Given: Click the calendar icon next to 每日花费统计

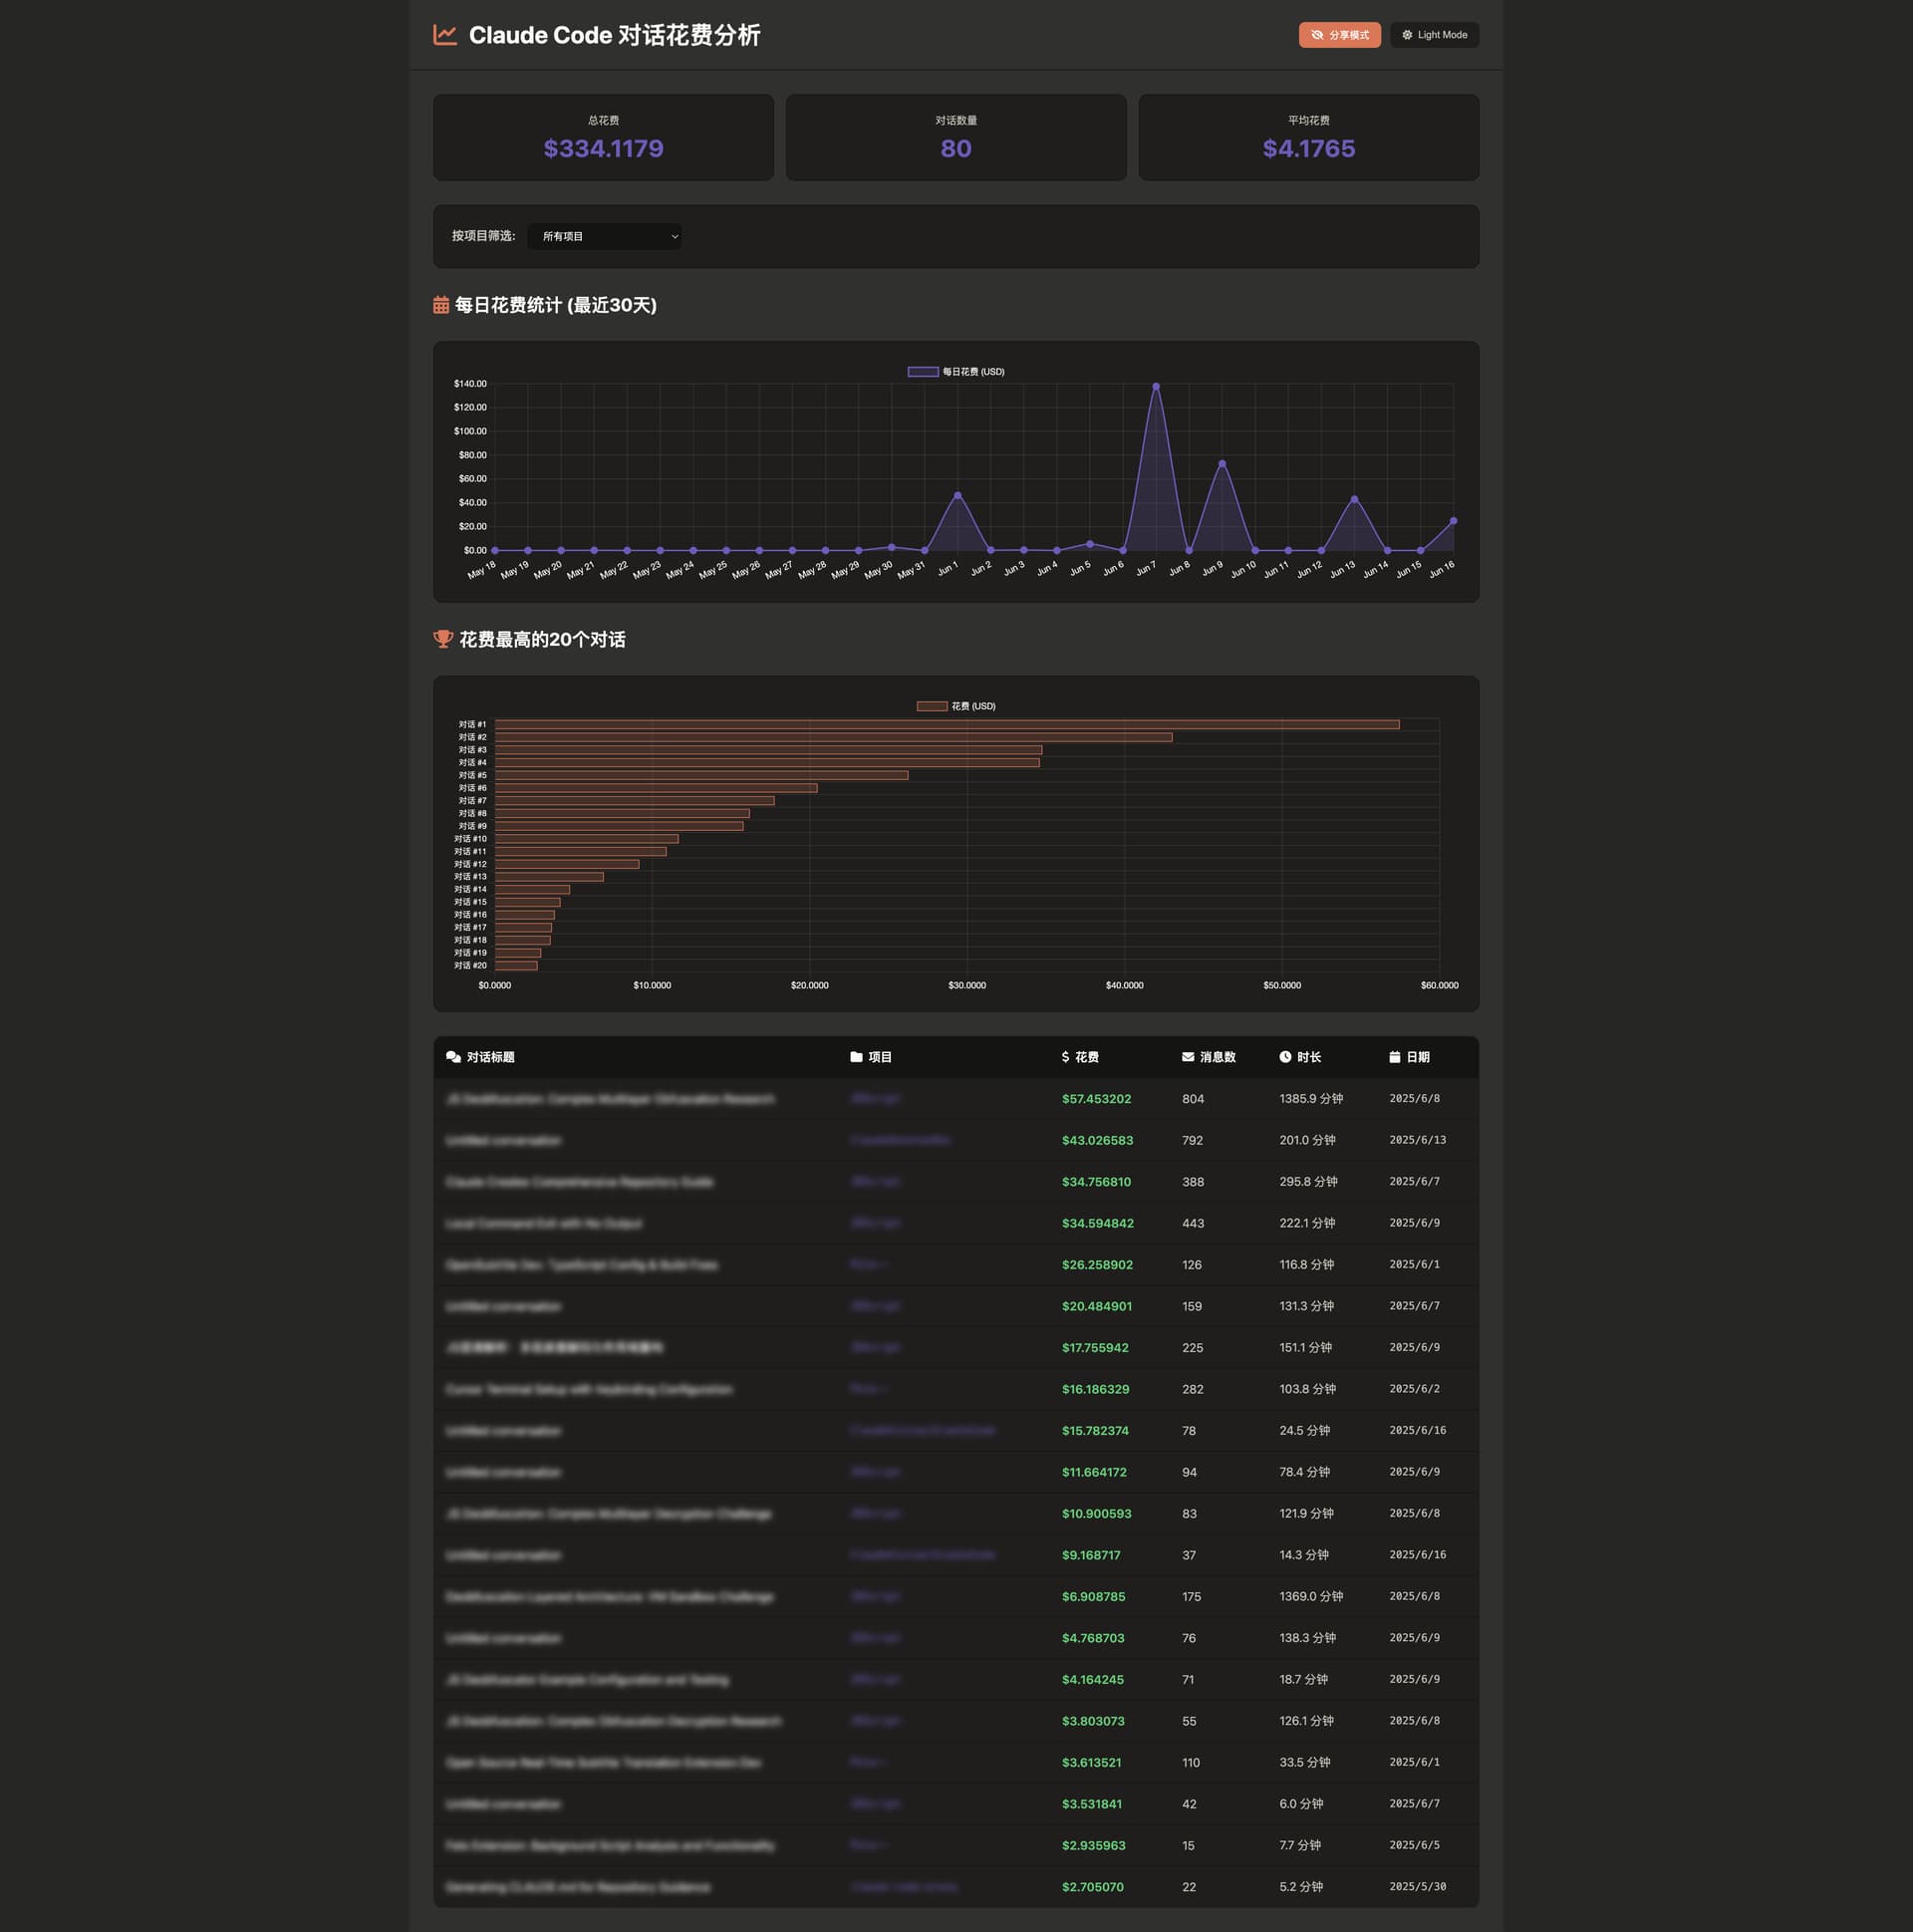Looking at the screenshot, I should pos(441,305).
